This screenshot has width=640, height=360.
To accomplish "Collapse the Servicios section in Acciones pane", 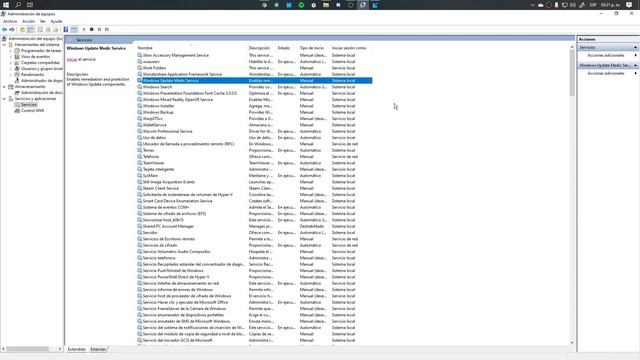I will [x=635, y=47].
